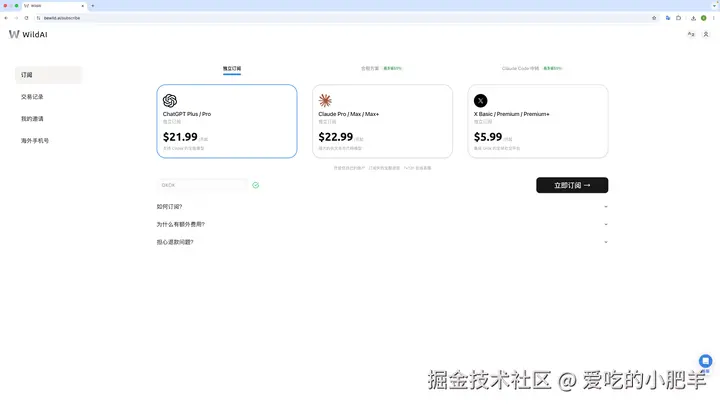The height and width of the screenshot is (405, 720).
Task: Click the browser address bar URL
Action: point(62,18)
